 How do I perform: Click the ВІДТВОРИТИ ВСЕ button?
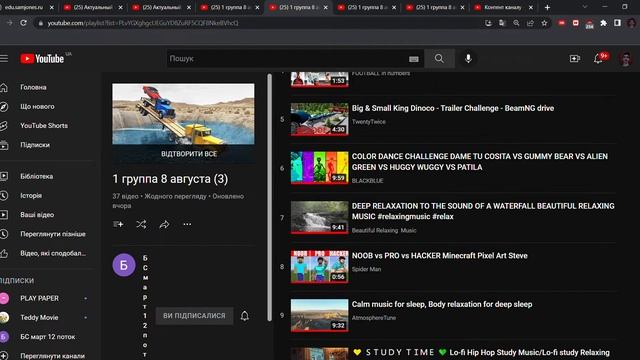(189, 154)
